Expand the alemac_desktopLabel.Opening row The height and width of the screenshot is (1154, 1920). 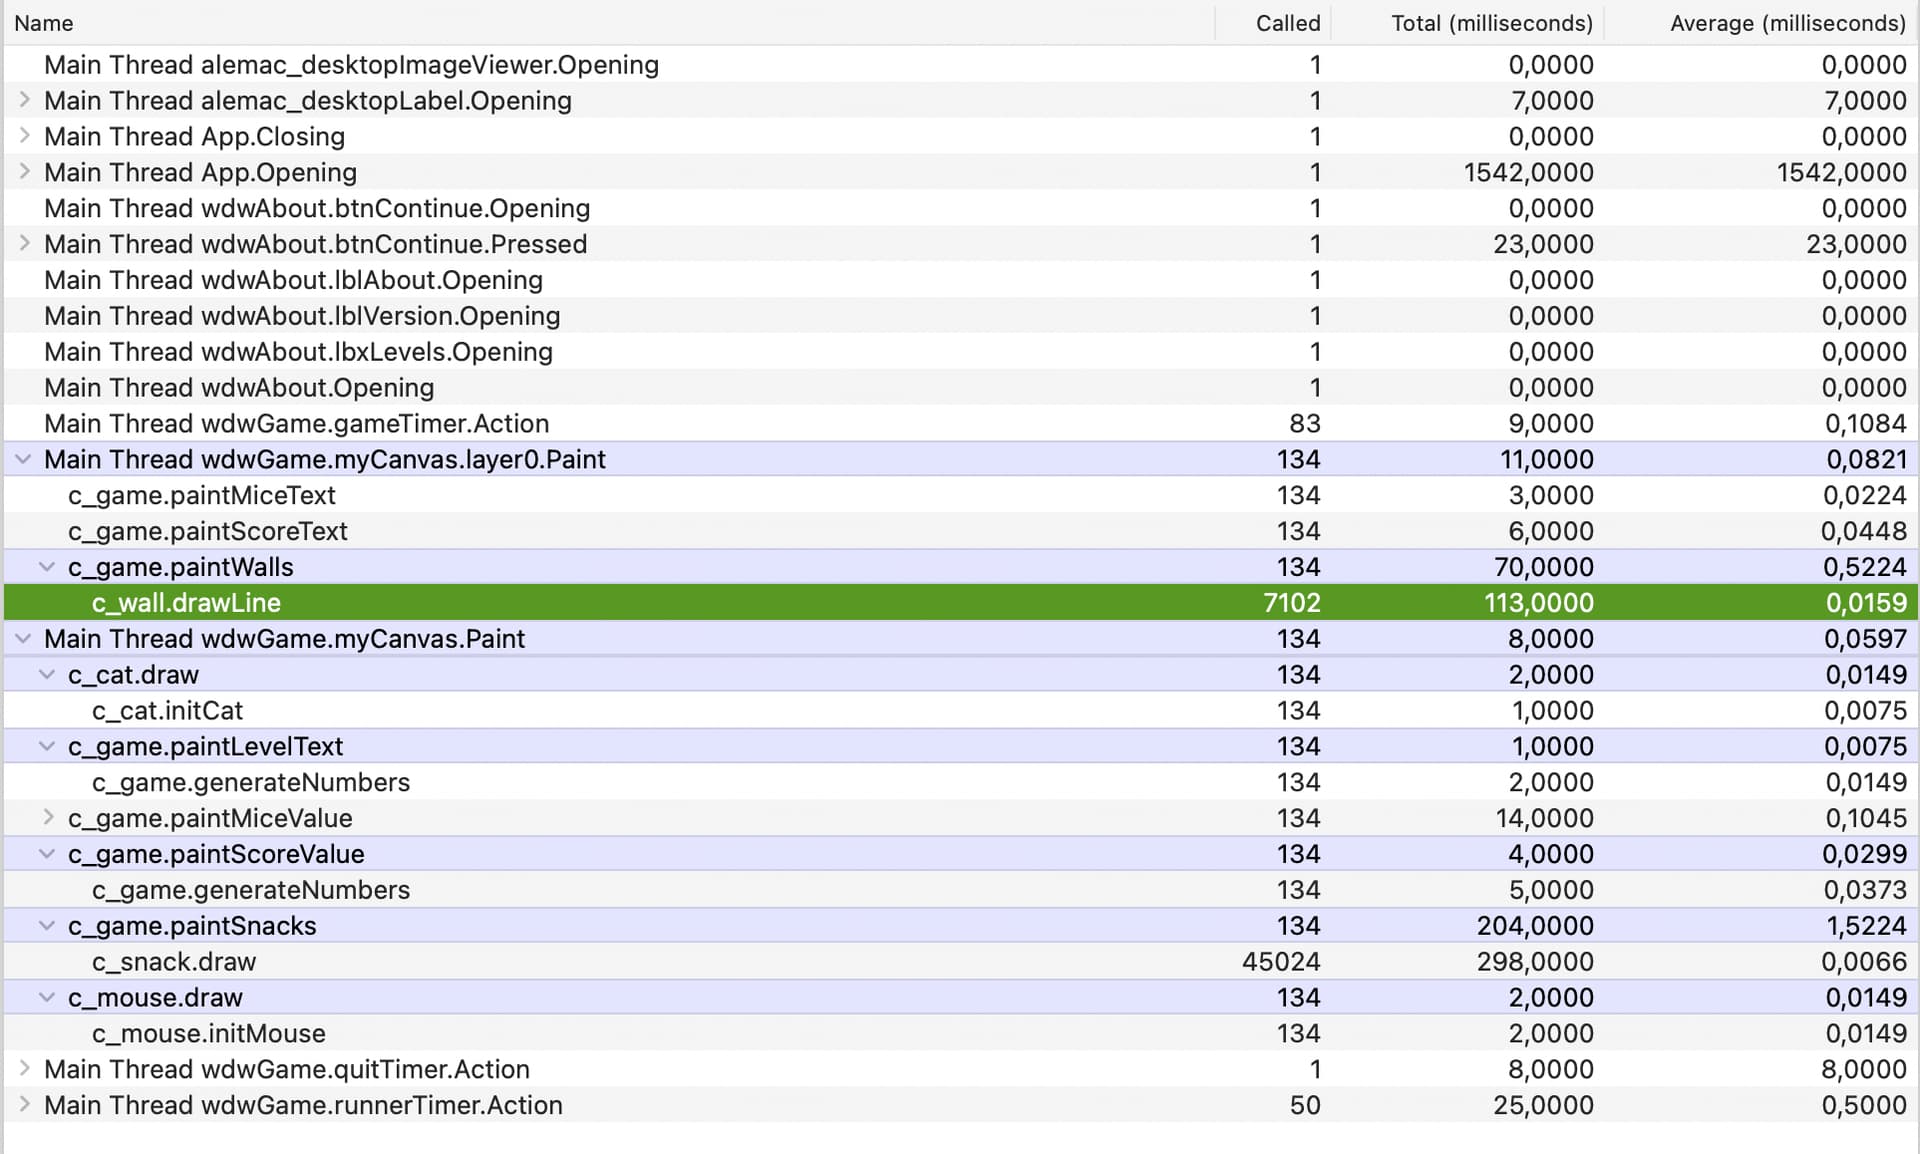[x=24, y=100]
